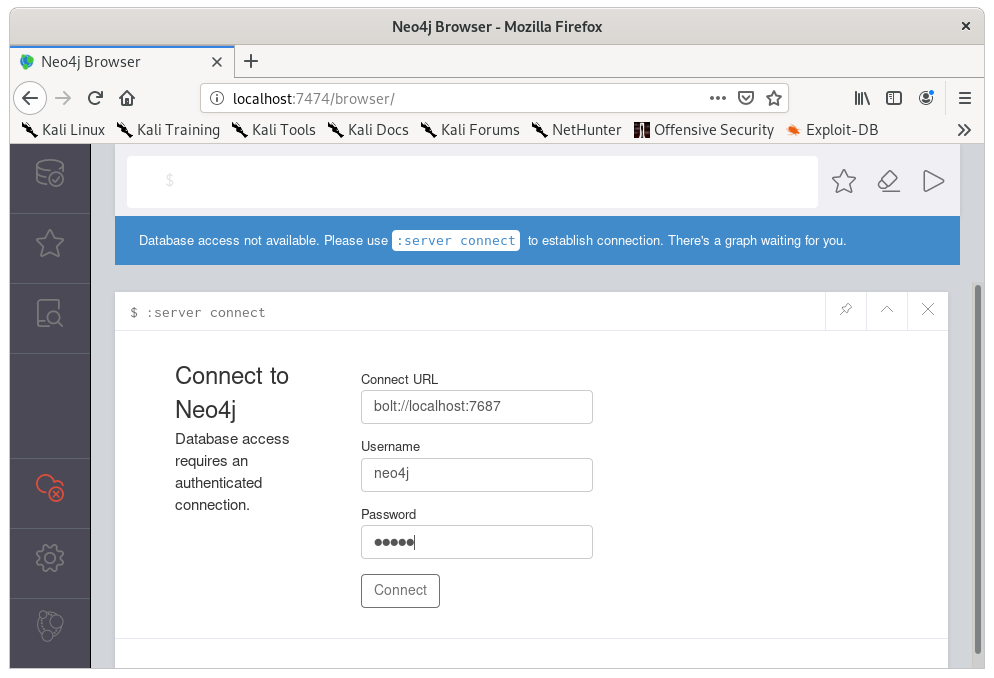Click the :server connect command link
This screenshot has height=678, width=994.
tap(456, 241)
